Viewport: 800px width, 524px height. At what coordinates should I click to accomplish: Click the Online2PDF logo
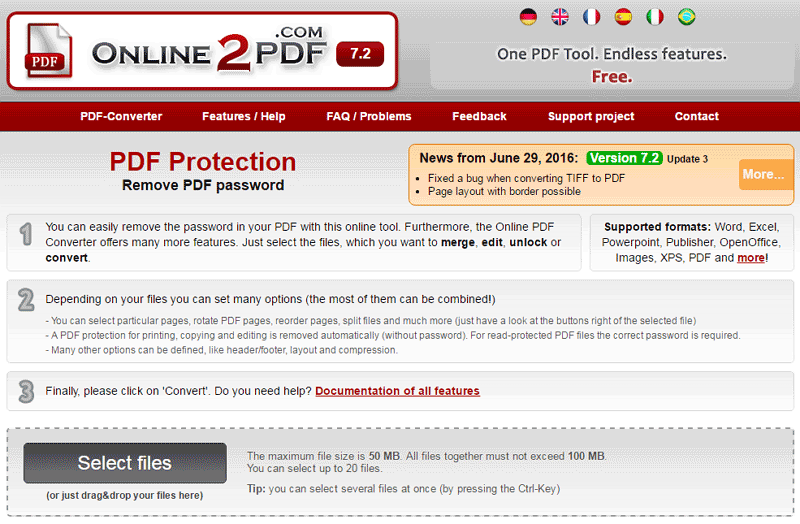pos(200,52)
